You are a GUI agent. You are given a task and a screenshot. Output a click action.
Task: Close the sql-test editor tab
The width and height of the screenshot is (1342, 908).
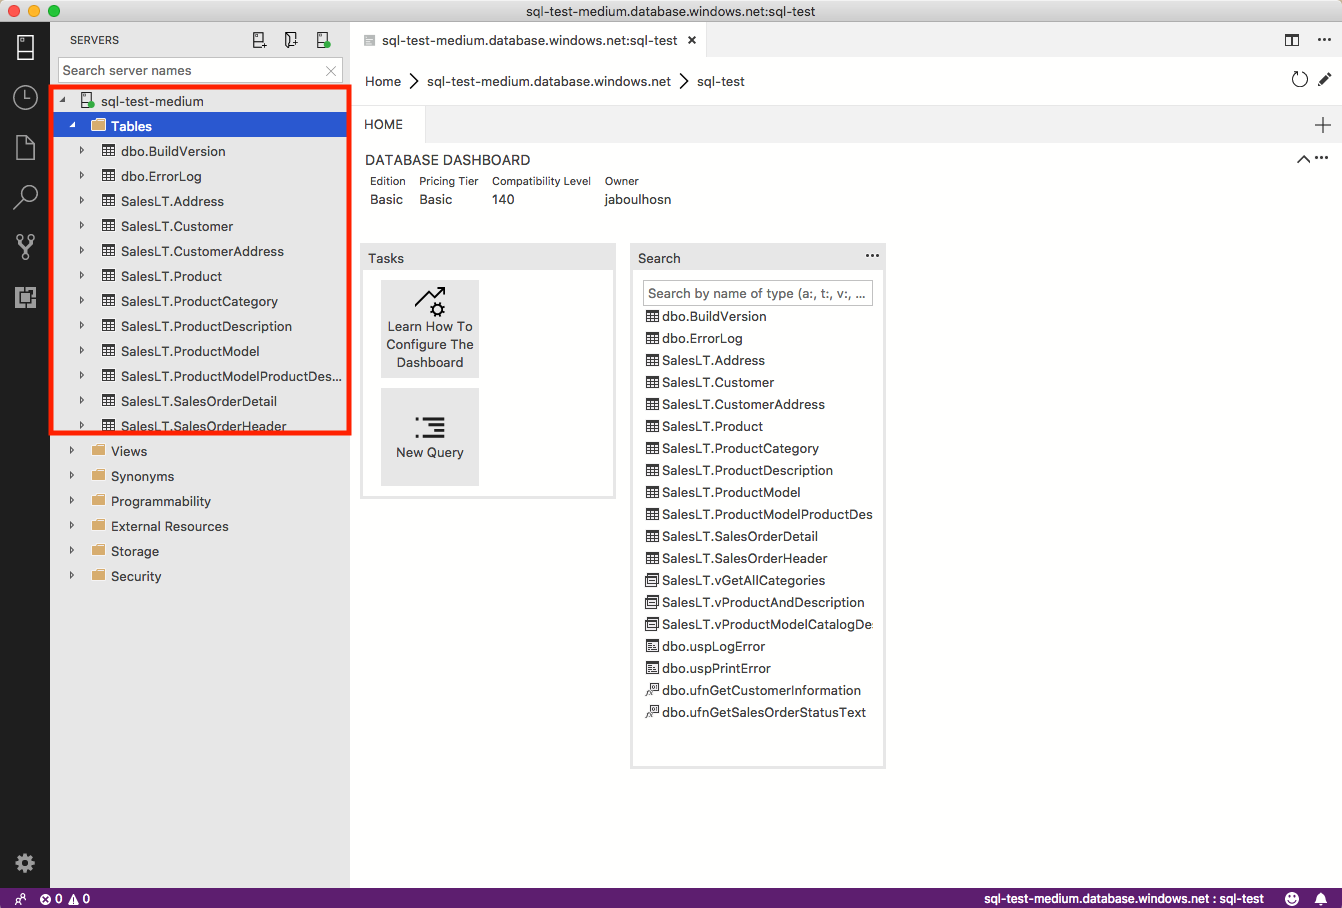click(692, 40)
